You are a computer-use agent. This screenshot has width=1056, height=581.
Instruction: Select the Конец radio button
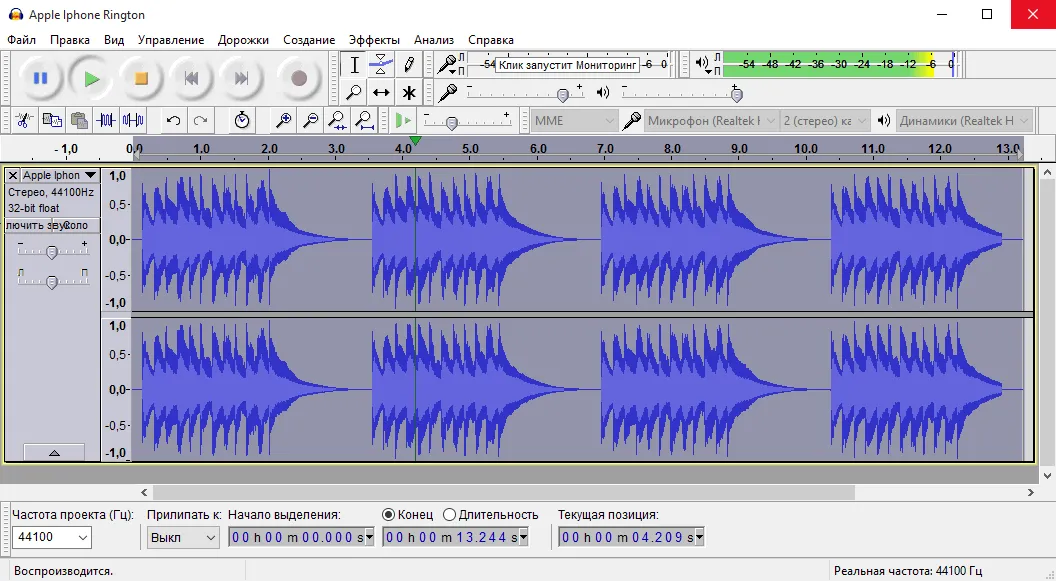(x=389, y=515)
